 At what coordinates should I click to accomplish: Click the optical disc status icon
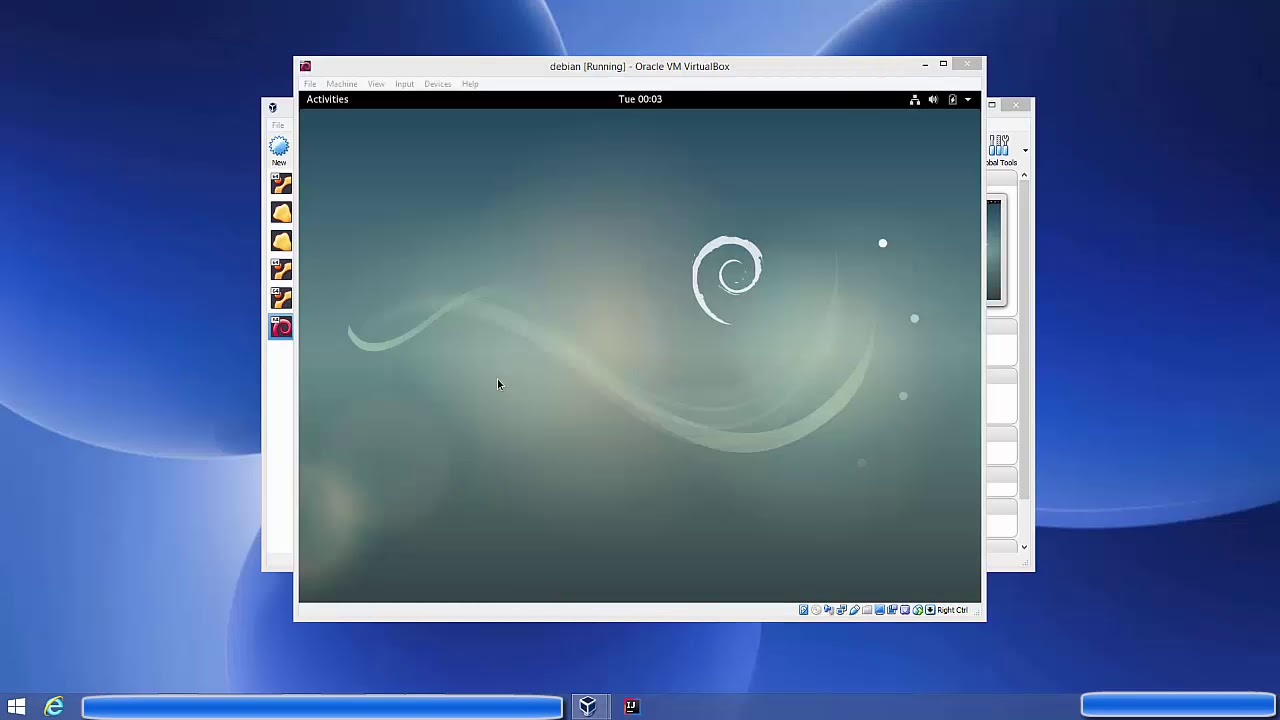pyautogui.click(x=816, y=610)
